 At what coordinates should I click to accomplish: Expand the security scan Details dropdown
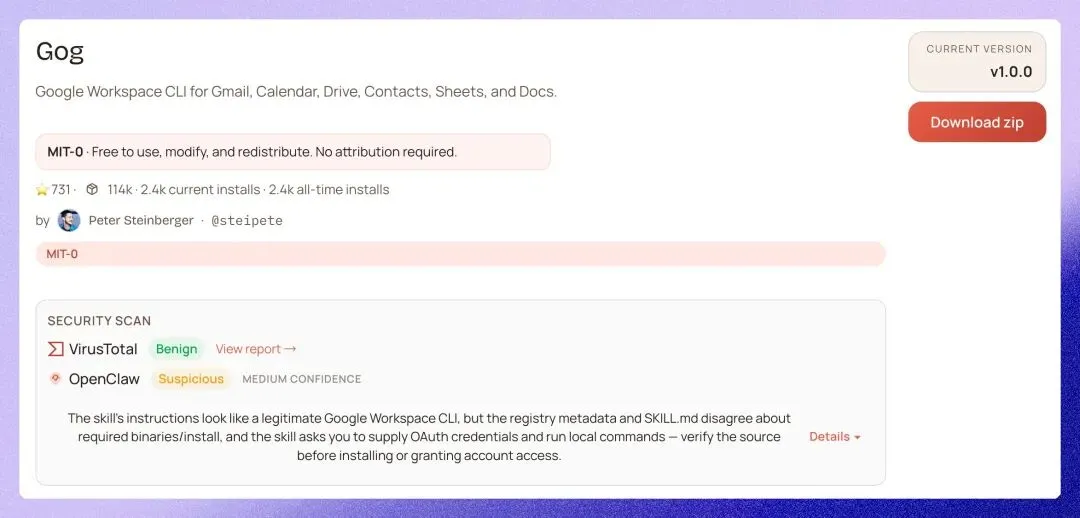834,437
